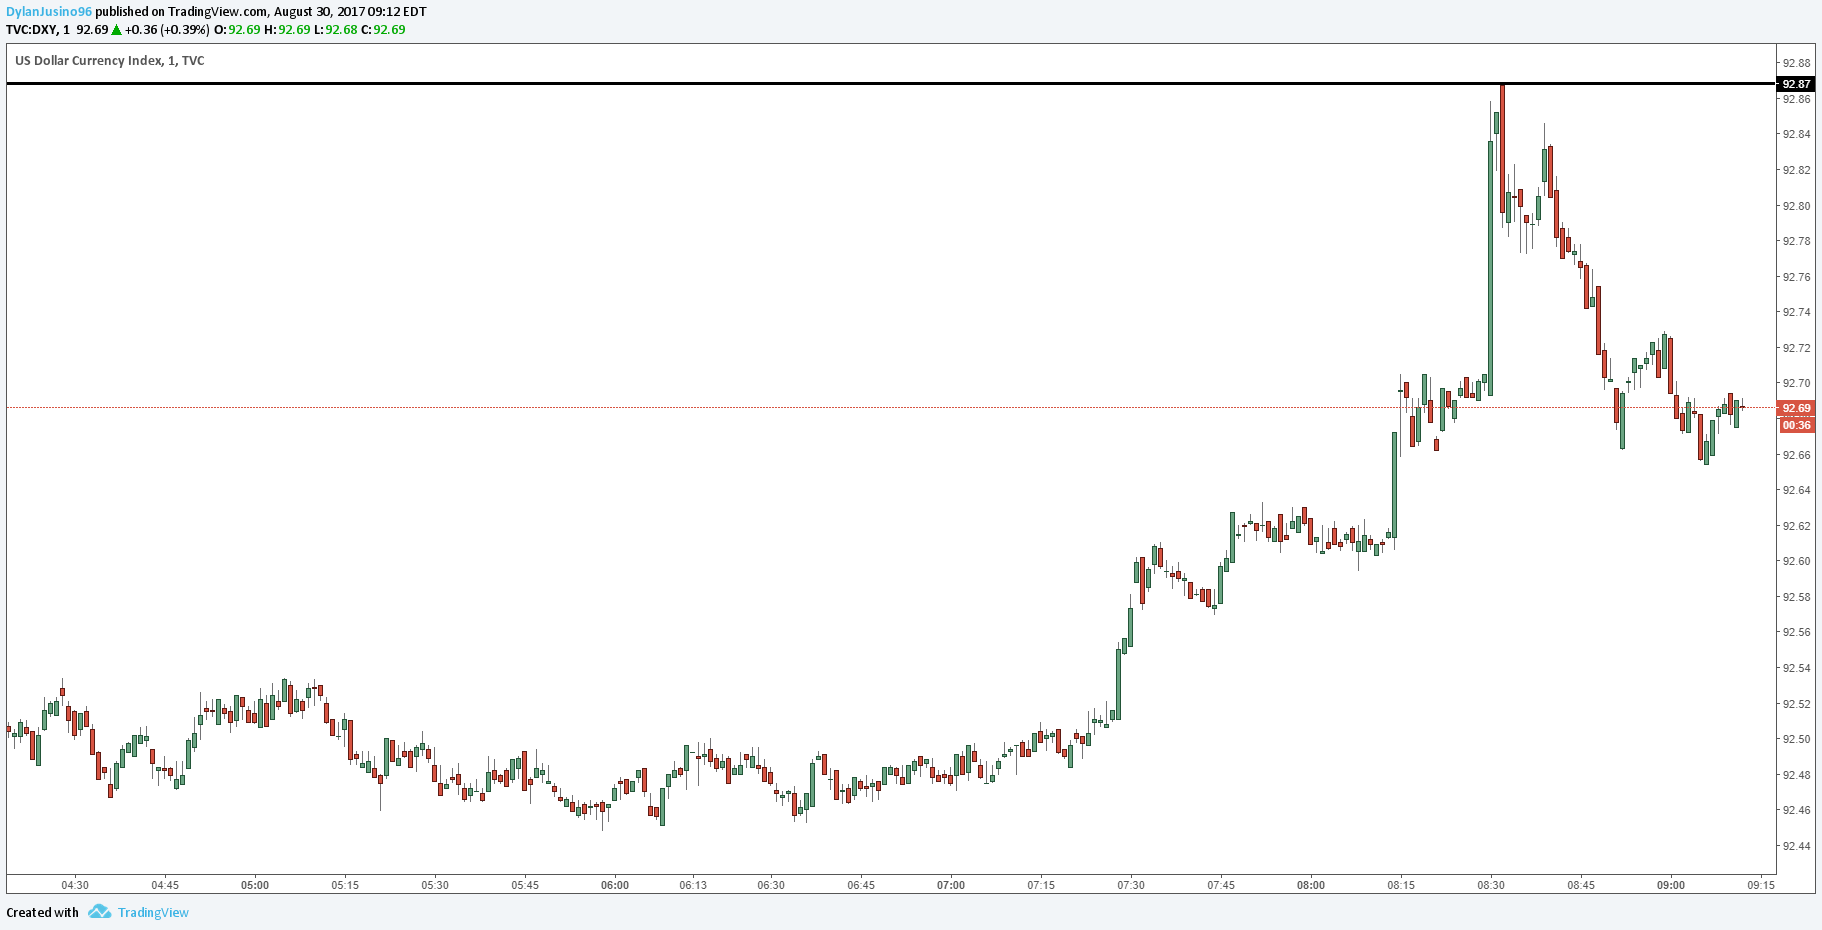The height and width of the screenshot is (930, 1822).
Task: Open the TradingView link in footer
Action: 153,912
